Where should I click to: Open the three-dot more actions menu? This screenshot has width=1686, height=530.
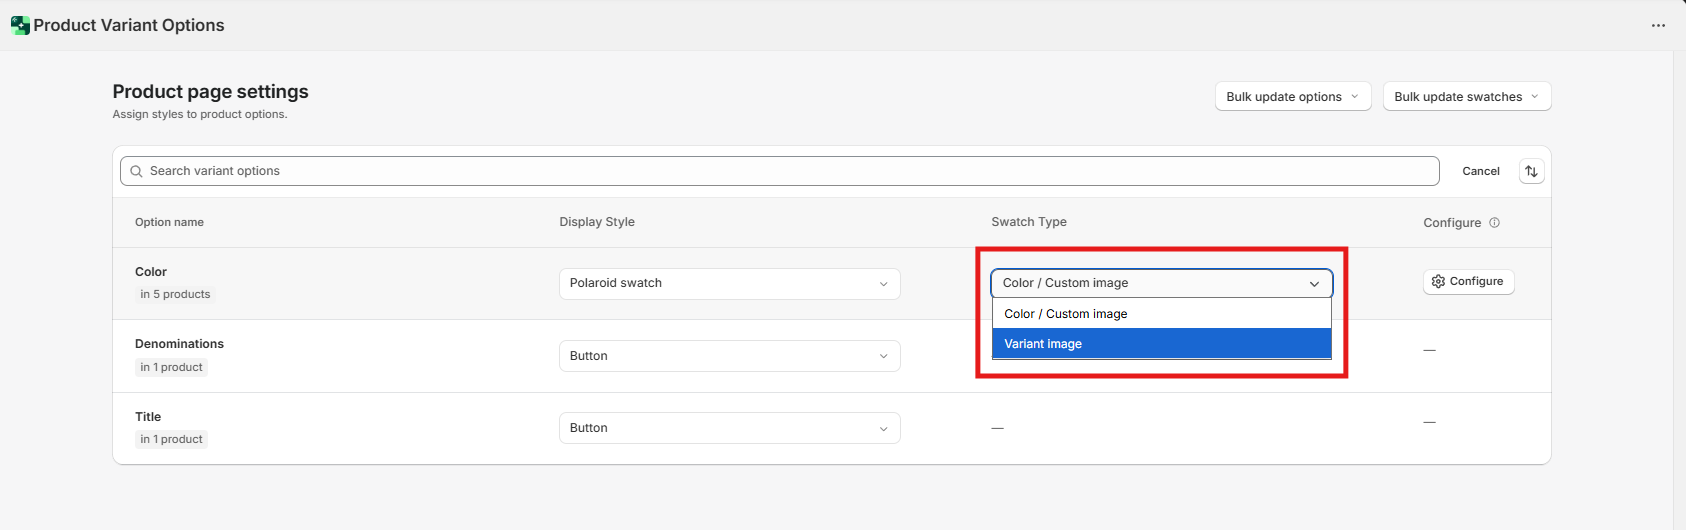tap(1658, 25)
